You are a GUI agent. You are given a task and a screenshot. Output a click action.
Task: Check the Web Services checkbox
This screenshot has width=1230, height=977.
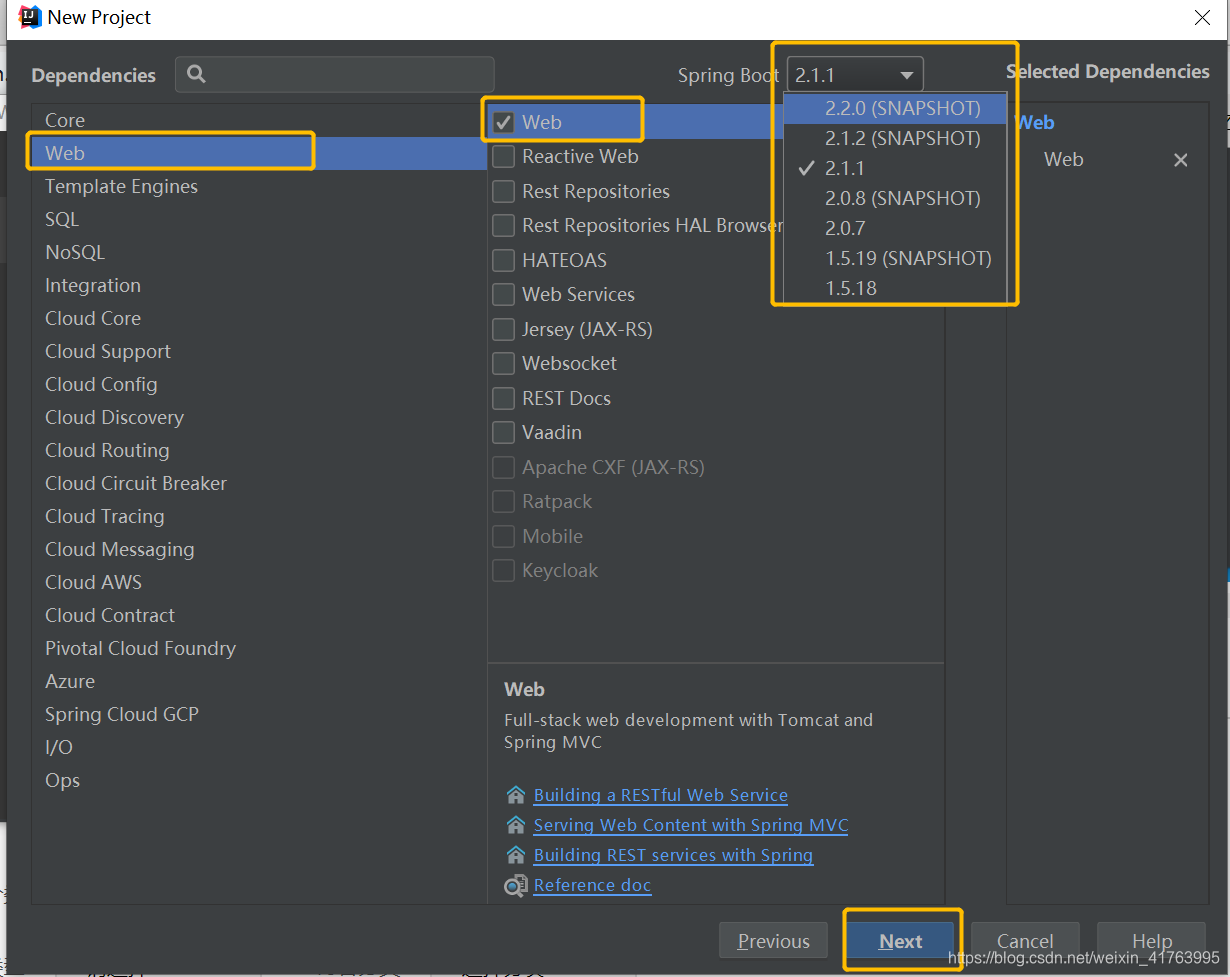click(x=504, y=295)
